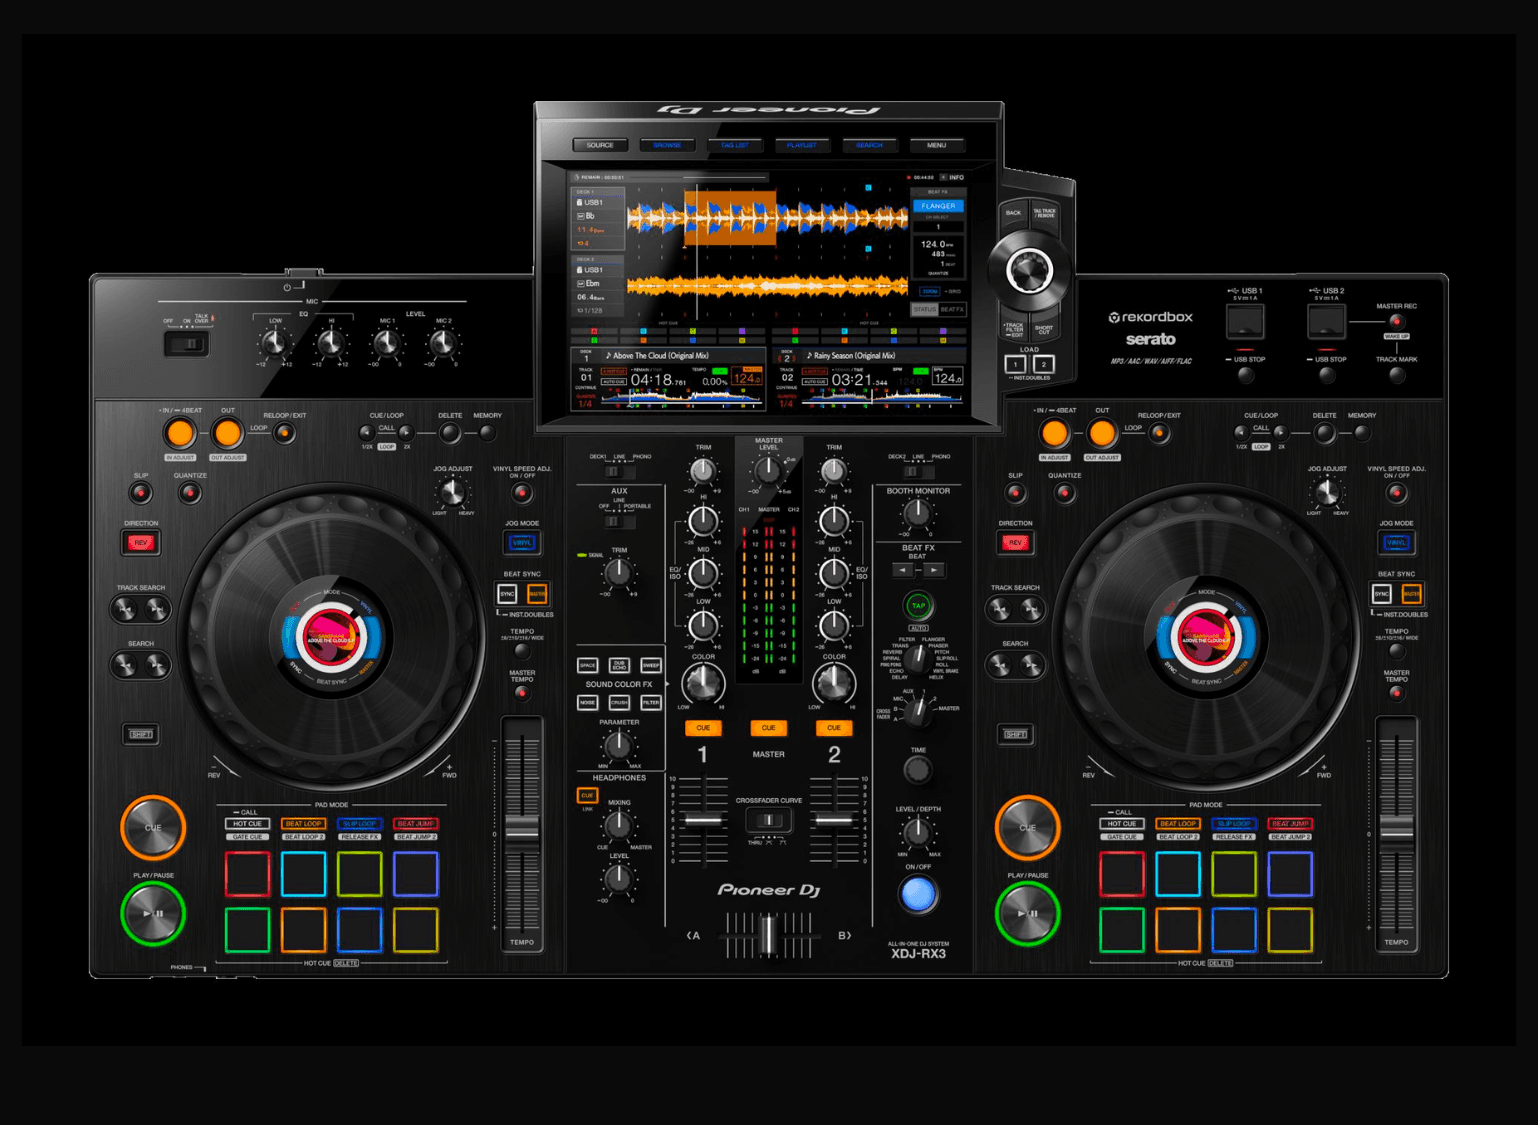Viewport: 1538px width, 1125px height.
Task: Hit the right deck orange CUE button
Action: click(1027, 828)
